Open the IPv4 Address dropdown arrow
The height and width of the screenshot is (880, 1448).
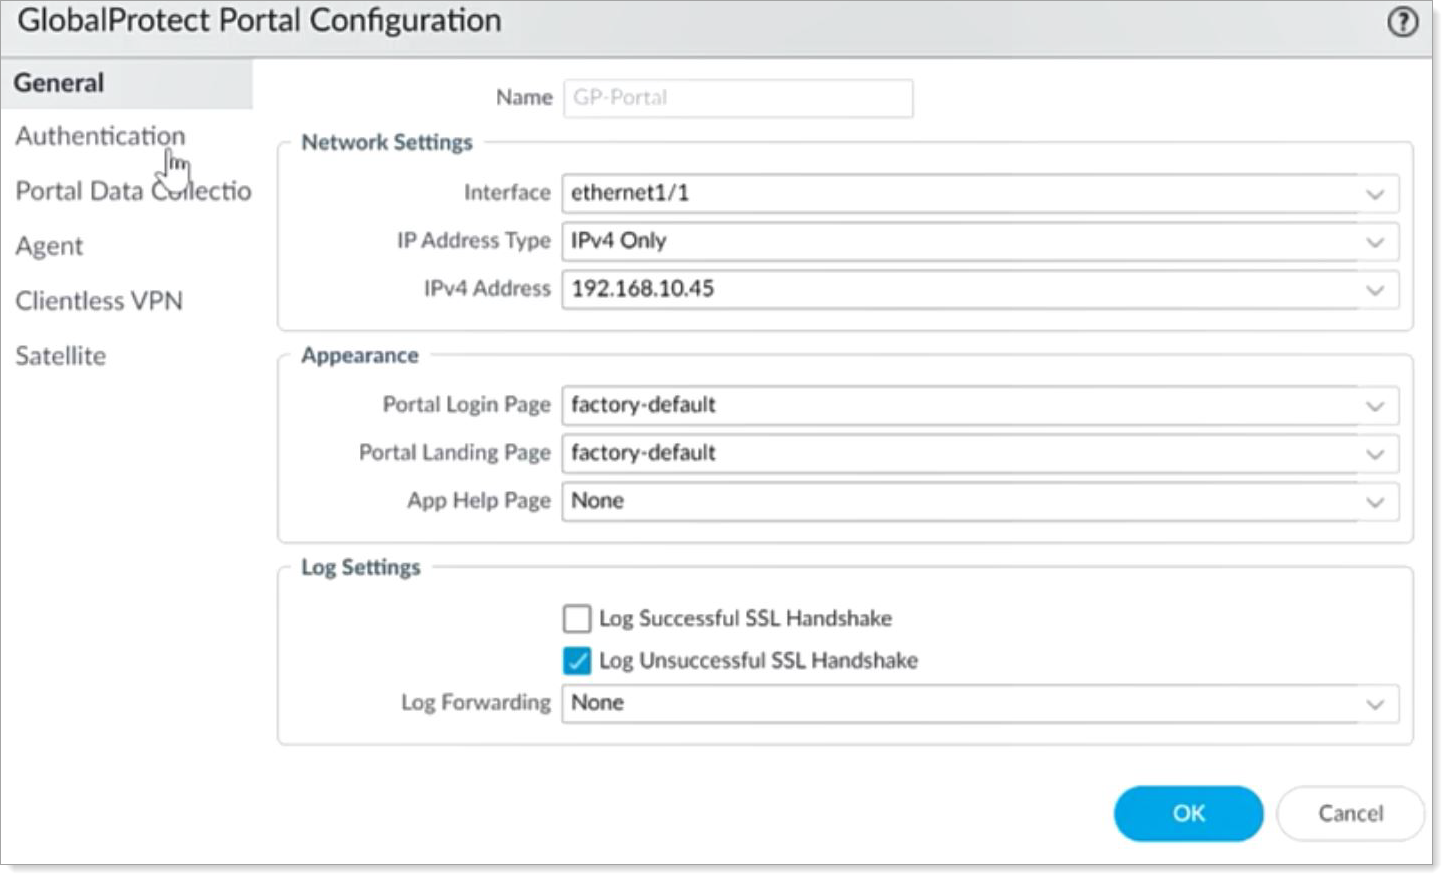coord(1376,290)
